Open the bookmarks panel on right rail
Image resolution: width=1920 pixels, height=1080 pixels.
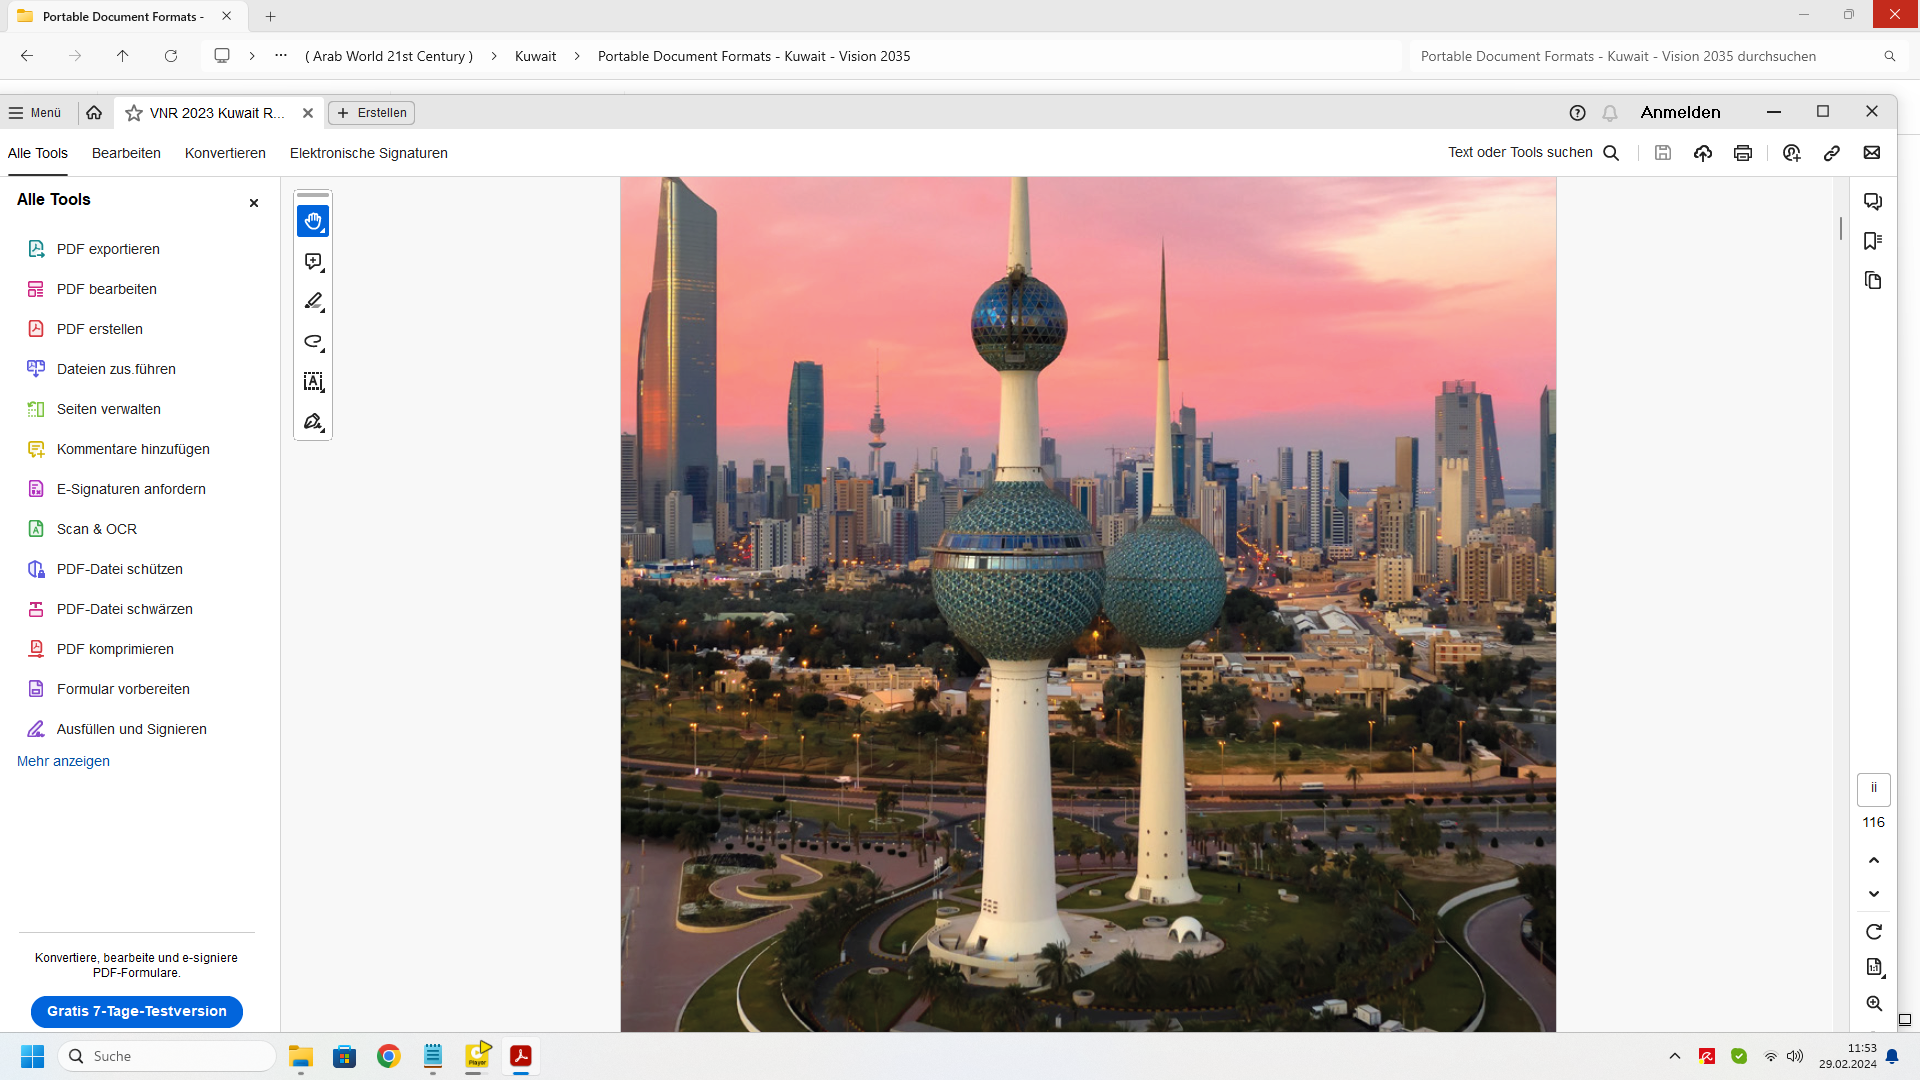(1873, 241)
